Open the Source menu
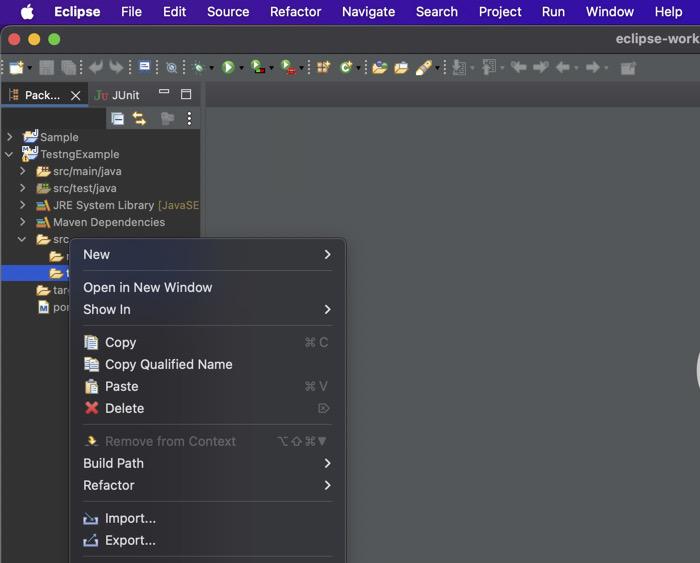This screenshot has height=563, width=700. [x=228, y=12]
